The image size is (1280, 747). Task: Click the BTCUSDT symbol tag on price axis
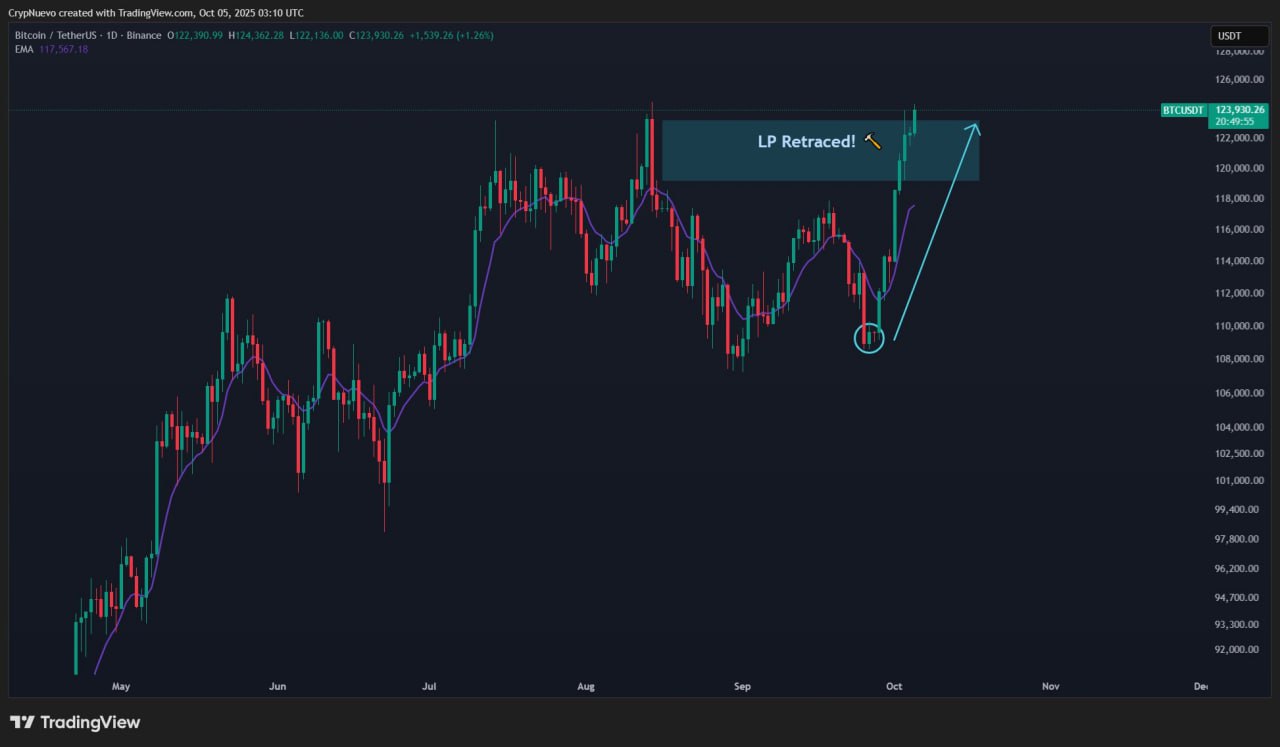coord(1183,110)
